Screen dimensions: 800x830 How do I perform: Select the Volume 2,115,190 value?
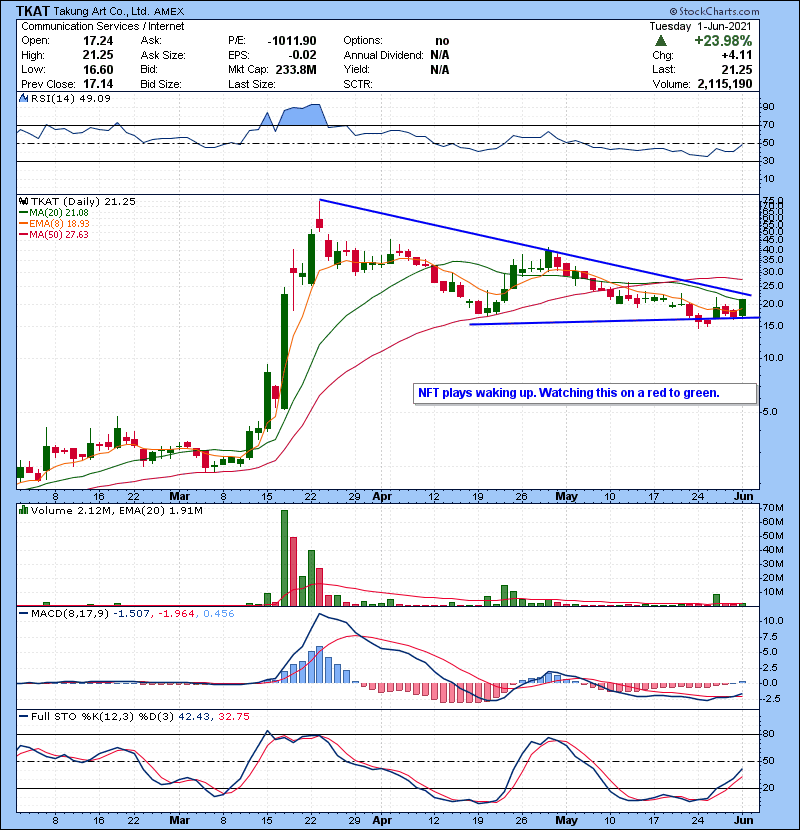(x=725, y=84)
